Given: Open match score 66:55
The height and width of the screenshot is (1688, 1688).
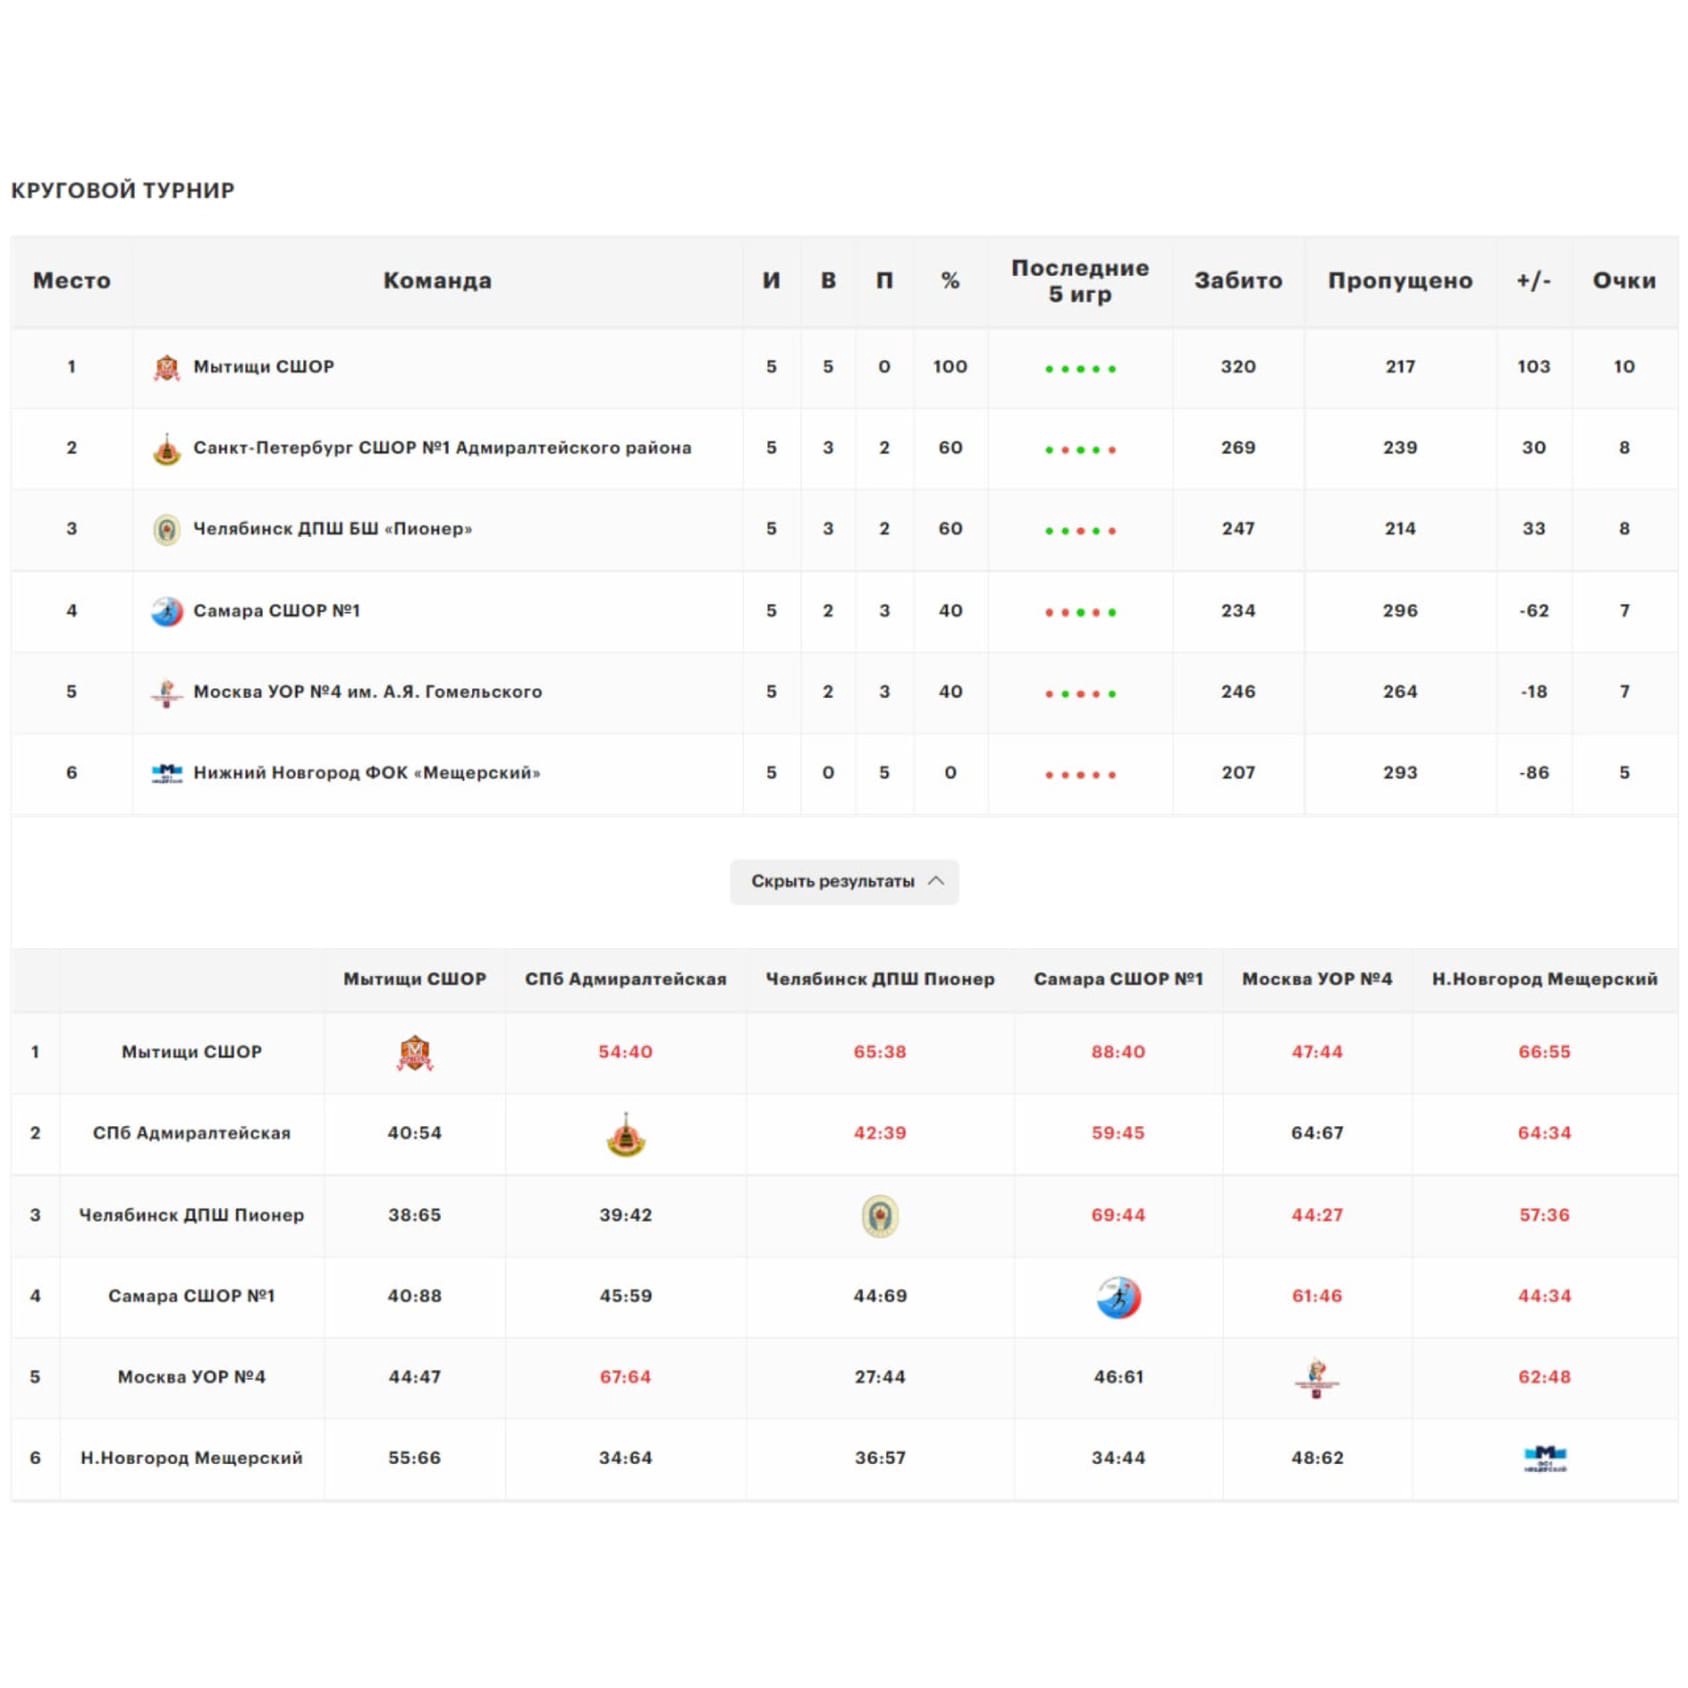Looking at the screenshot, I should click(1545, 1052).
